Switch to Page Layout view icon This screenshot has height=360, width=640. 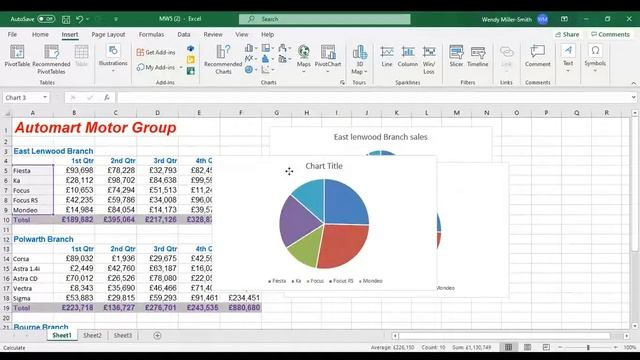(x=527, y=347)
